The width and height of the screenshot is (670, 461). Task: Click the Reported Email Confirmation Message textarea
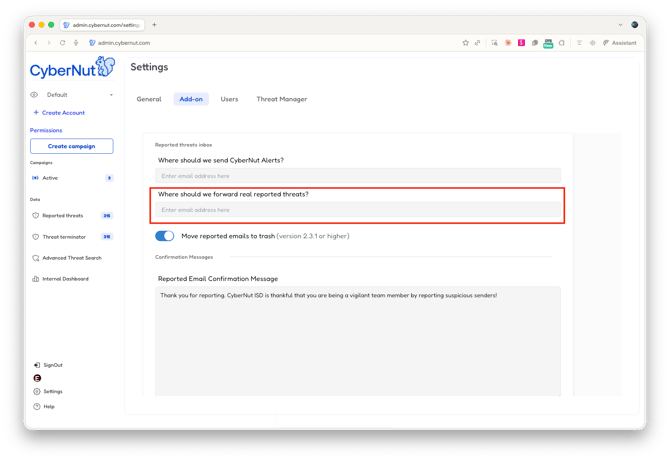(358, 341)
